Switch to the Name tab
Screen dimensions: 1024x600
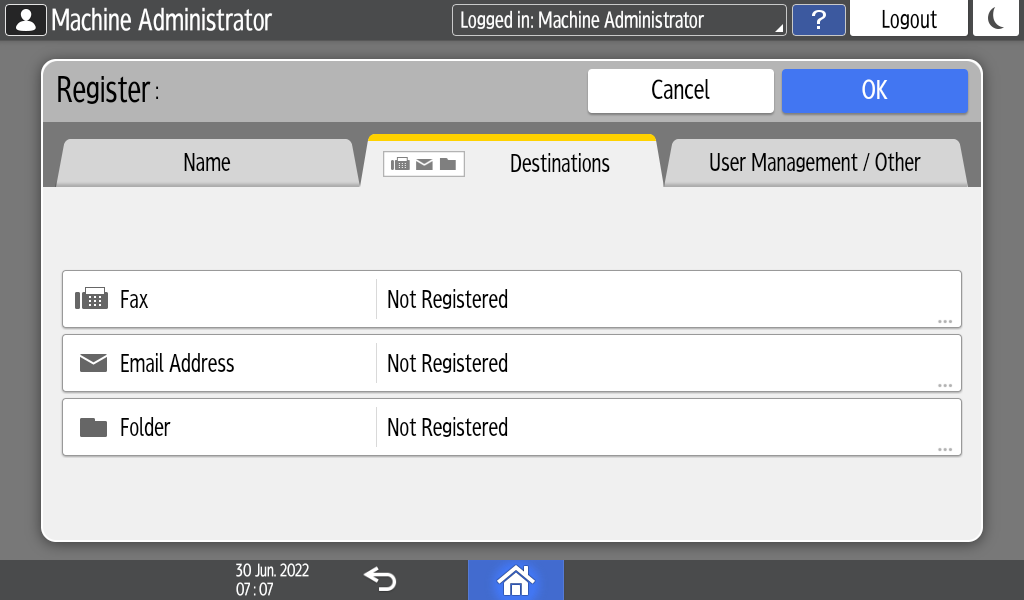point(206,163)
